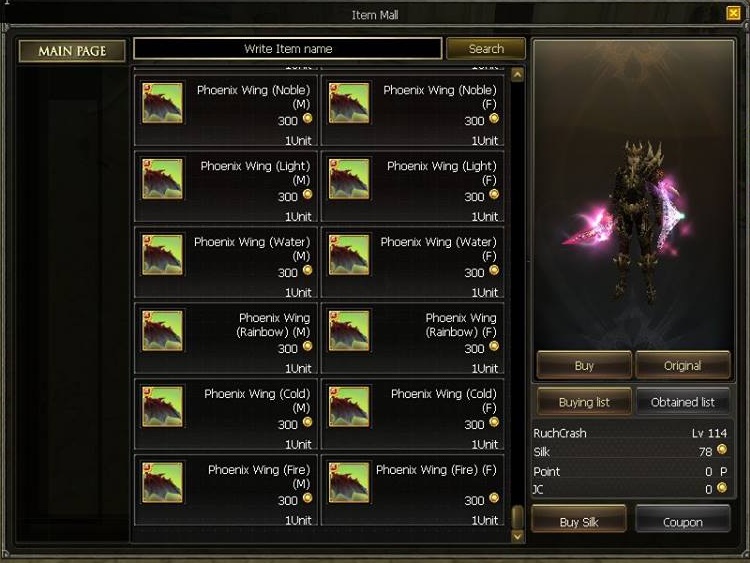Choose Phoenix Wing (Water) (F) icon
750x563 pixels.
349,254
